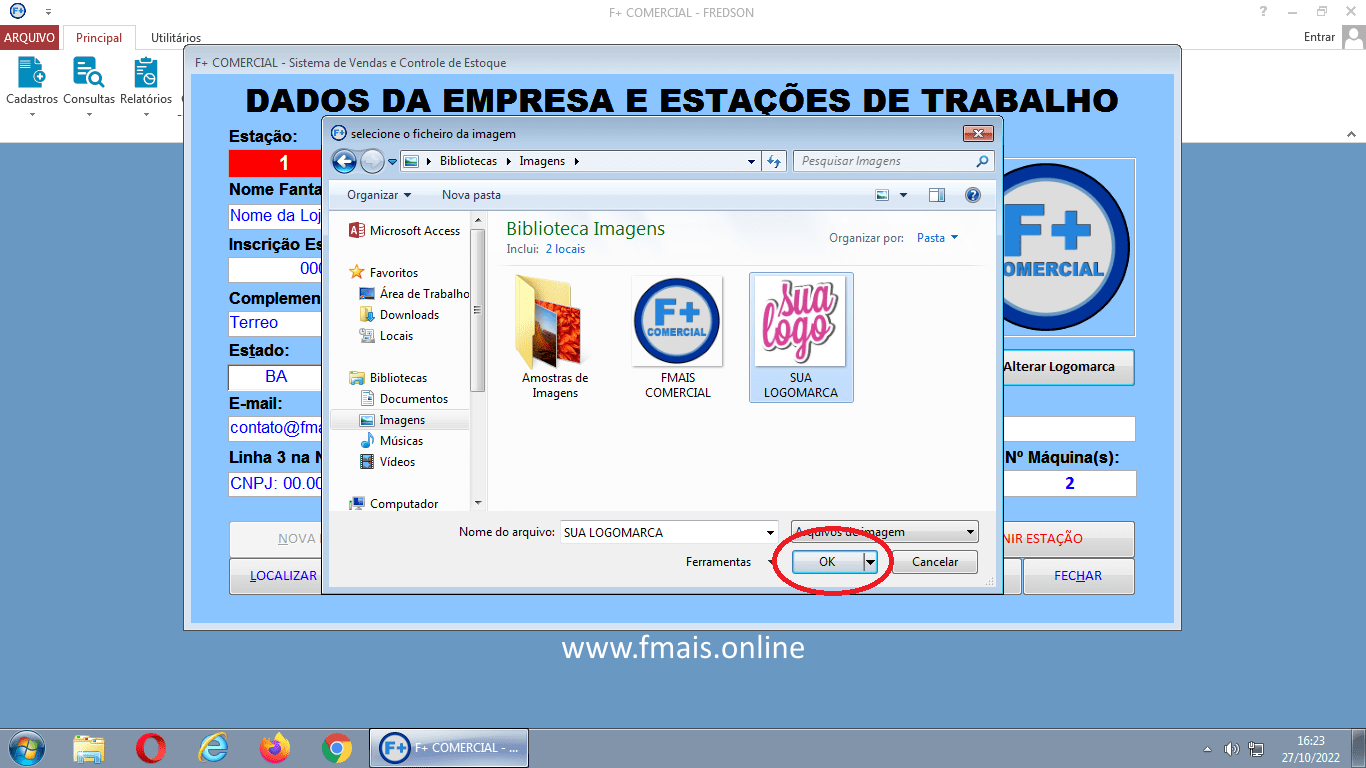Click the search magnifier in Pesquisar Imagens

coord(982,161)
